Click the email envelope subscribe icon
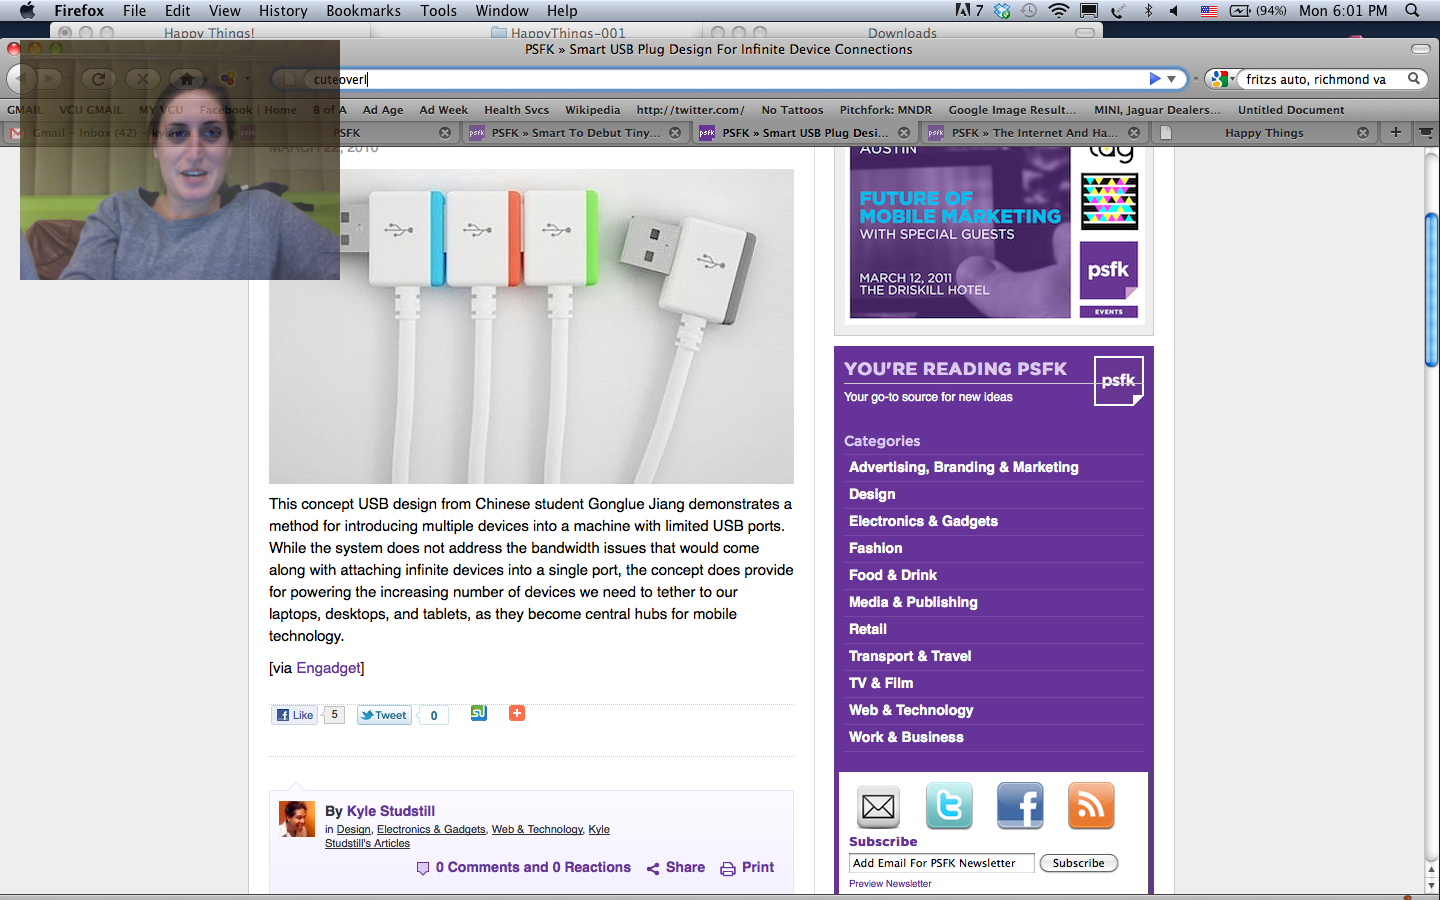This screenshot has width=1440, height=900. pyautogui.click(x=878, y=806)
